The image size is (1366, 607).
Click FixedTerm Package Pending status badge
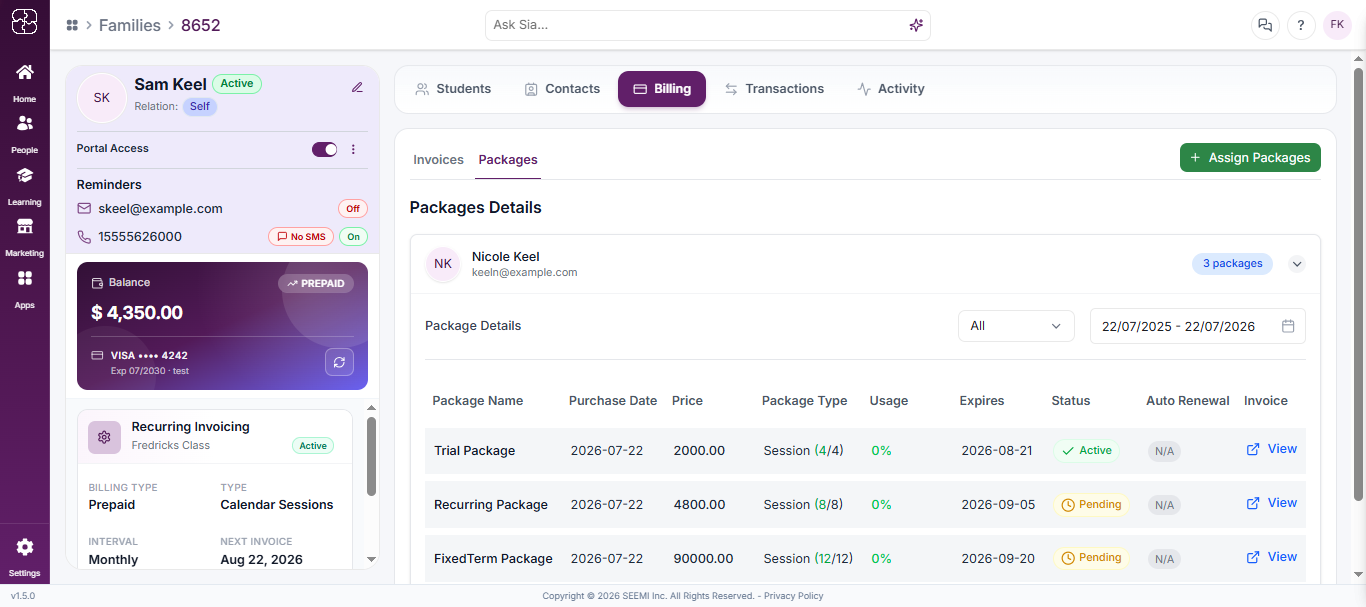tap(1090, 558)
